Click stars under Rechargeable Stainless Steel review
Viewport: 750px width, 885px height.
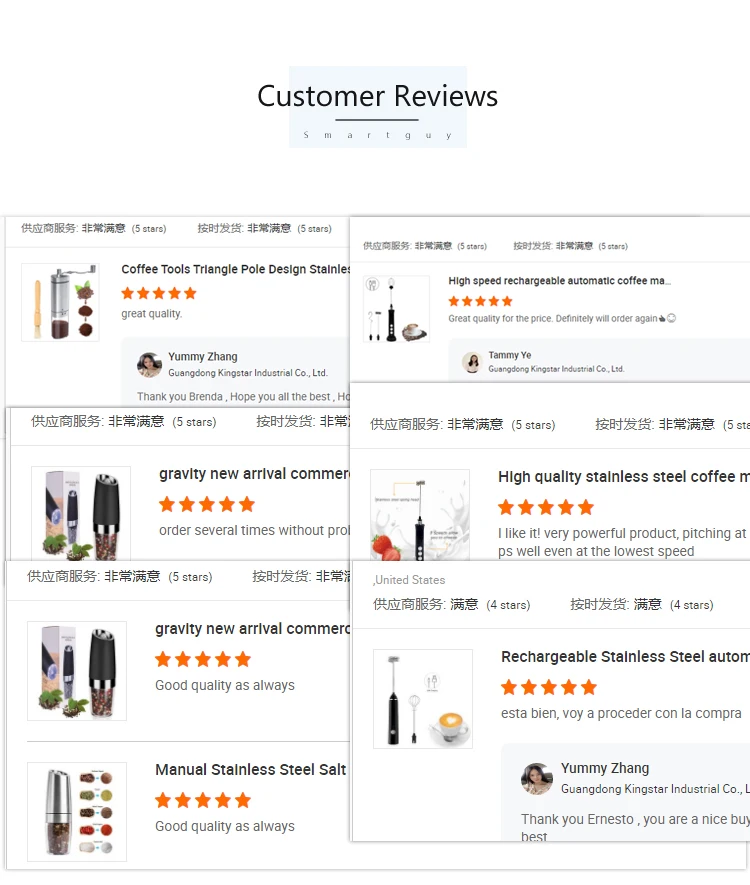[549, 687]
